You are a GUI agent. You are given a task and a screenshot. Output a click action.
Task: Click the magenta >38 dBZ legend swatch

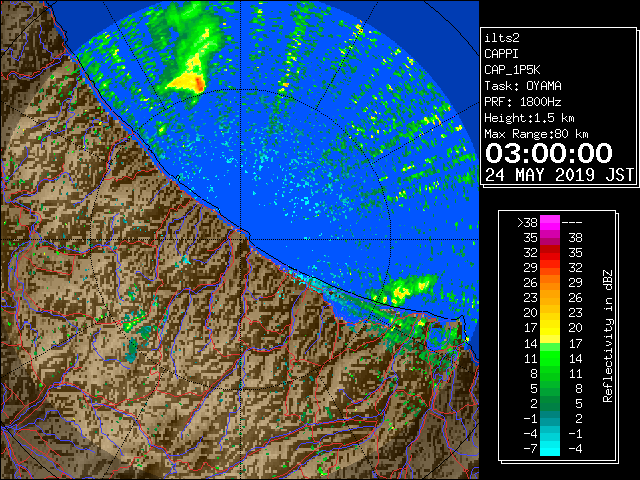(550, 222)
